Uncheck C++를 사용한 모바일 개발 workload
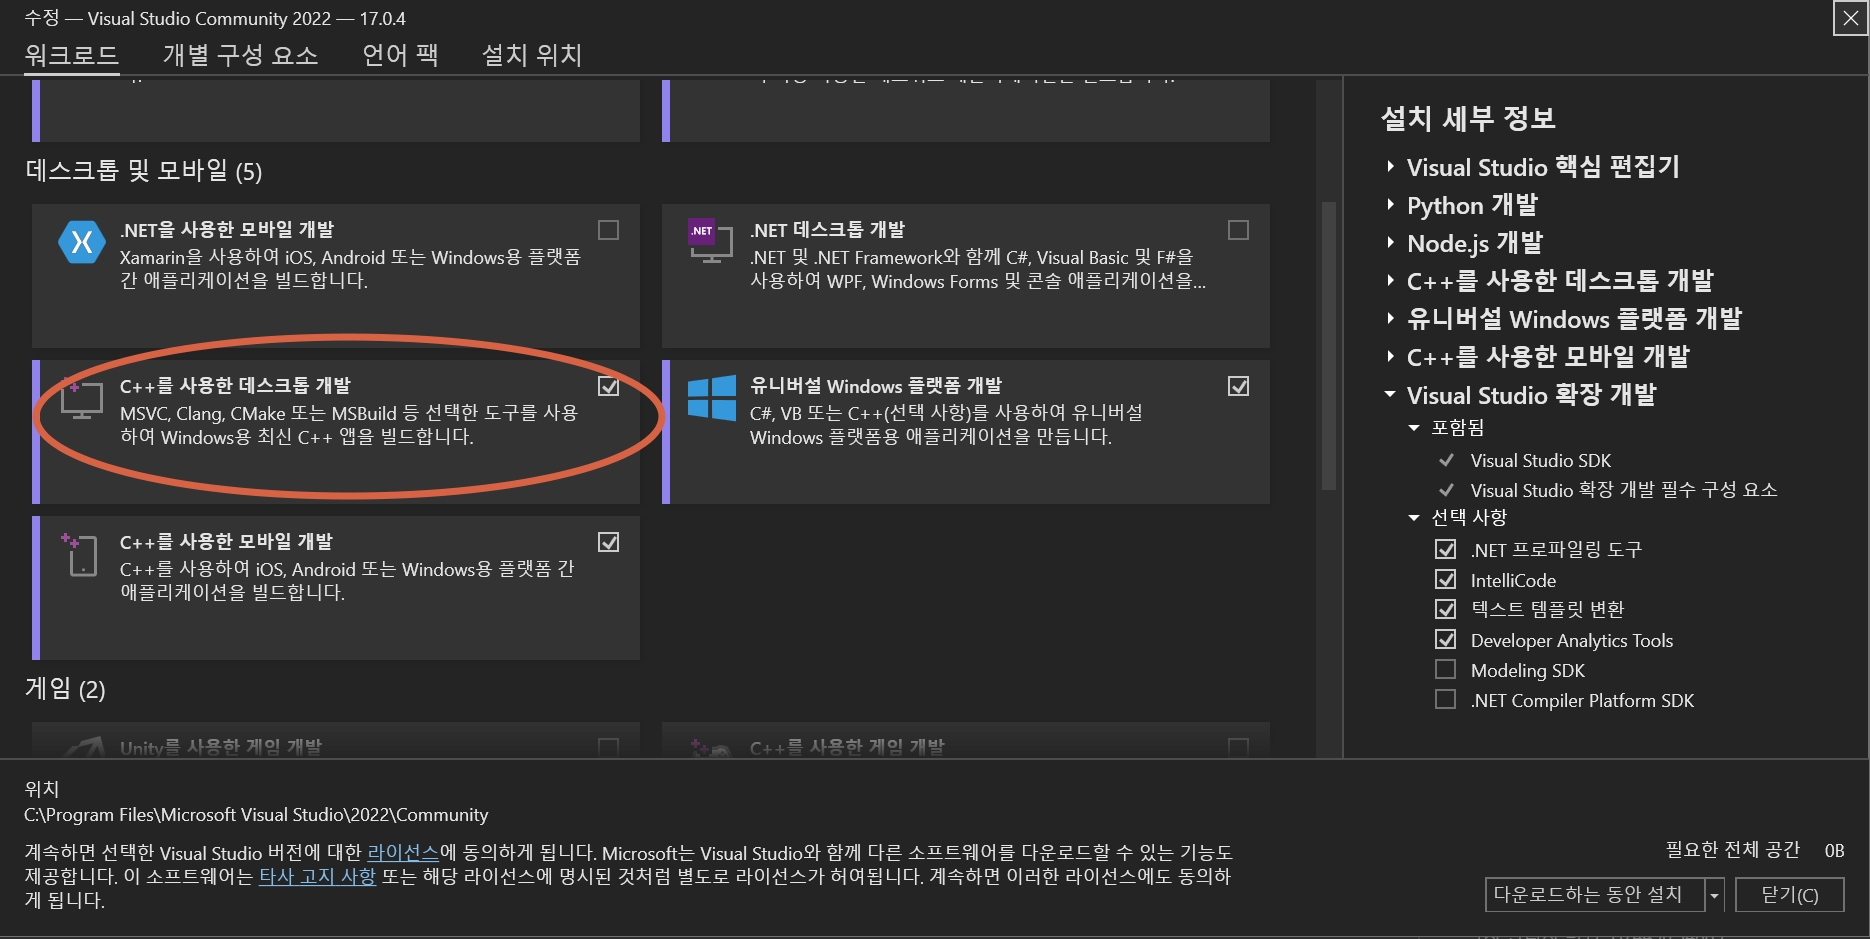 click(608, 542)
